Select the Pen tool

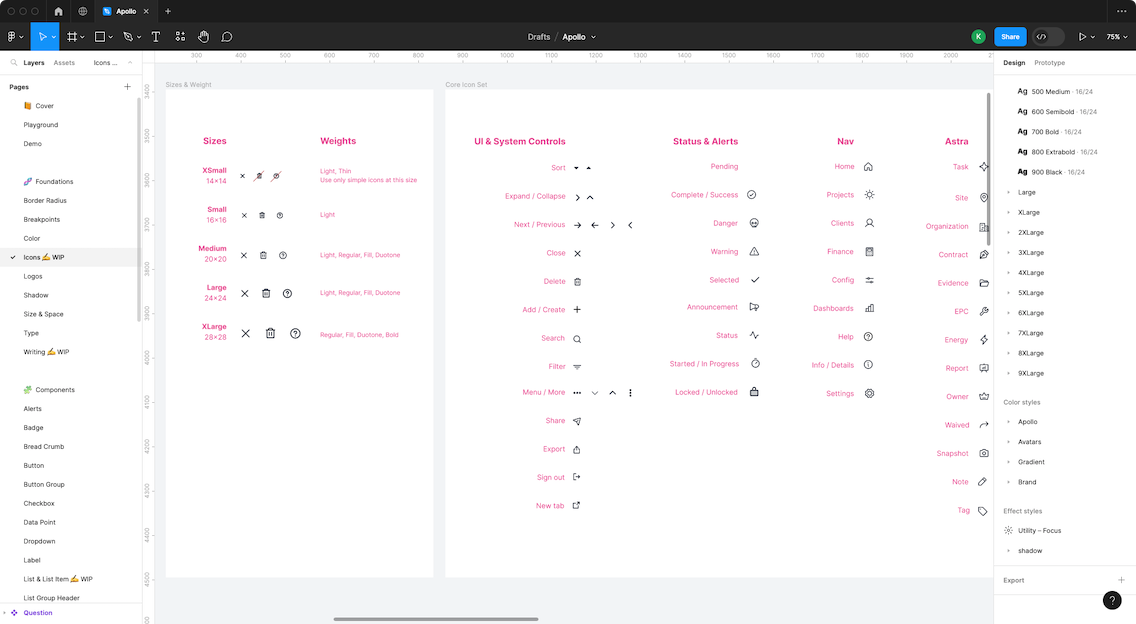[127, 37]
